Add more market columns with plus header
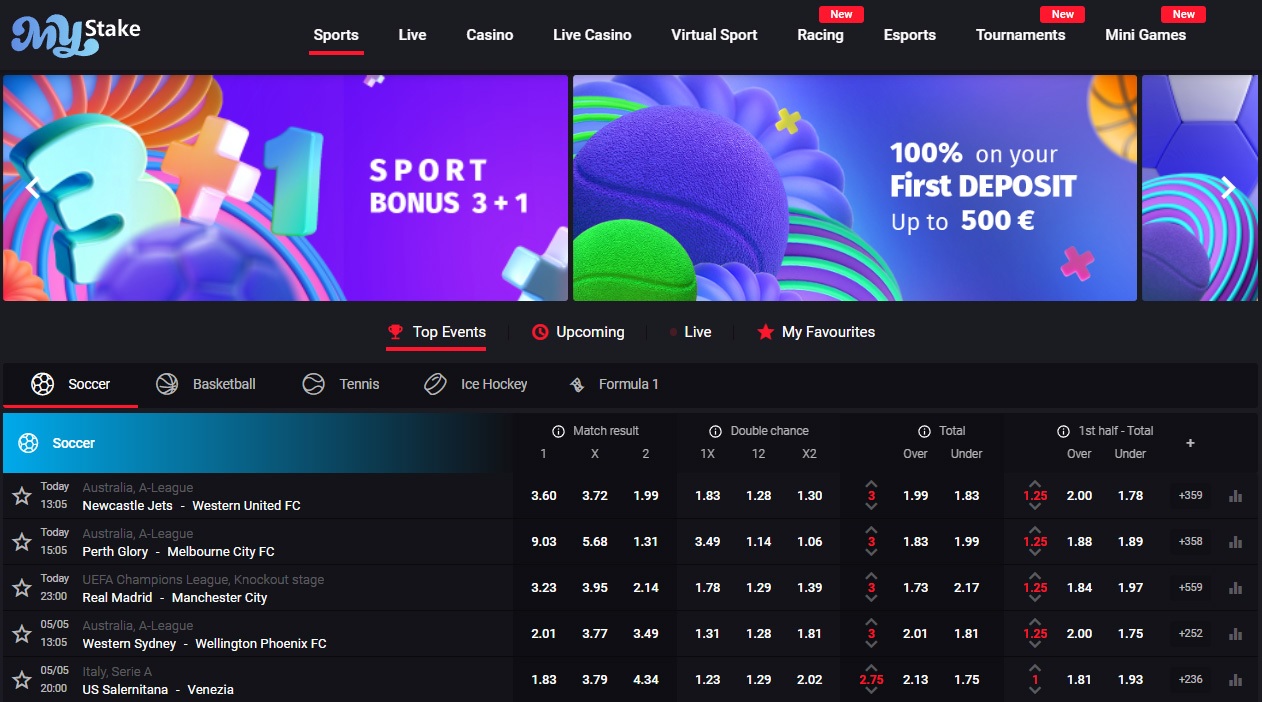The image size is (1262, 702). [x=1190, y=443]
